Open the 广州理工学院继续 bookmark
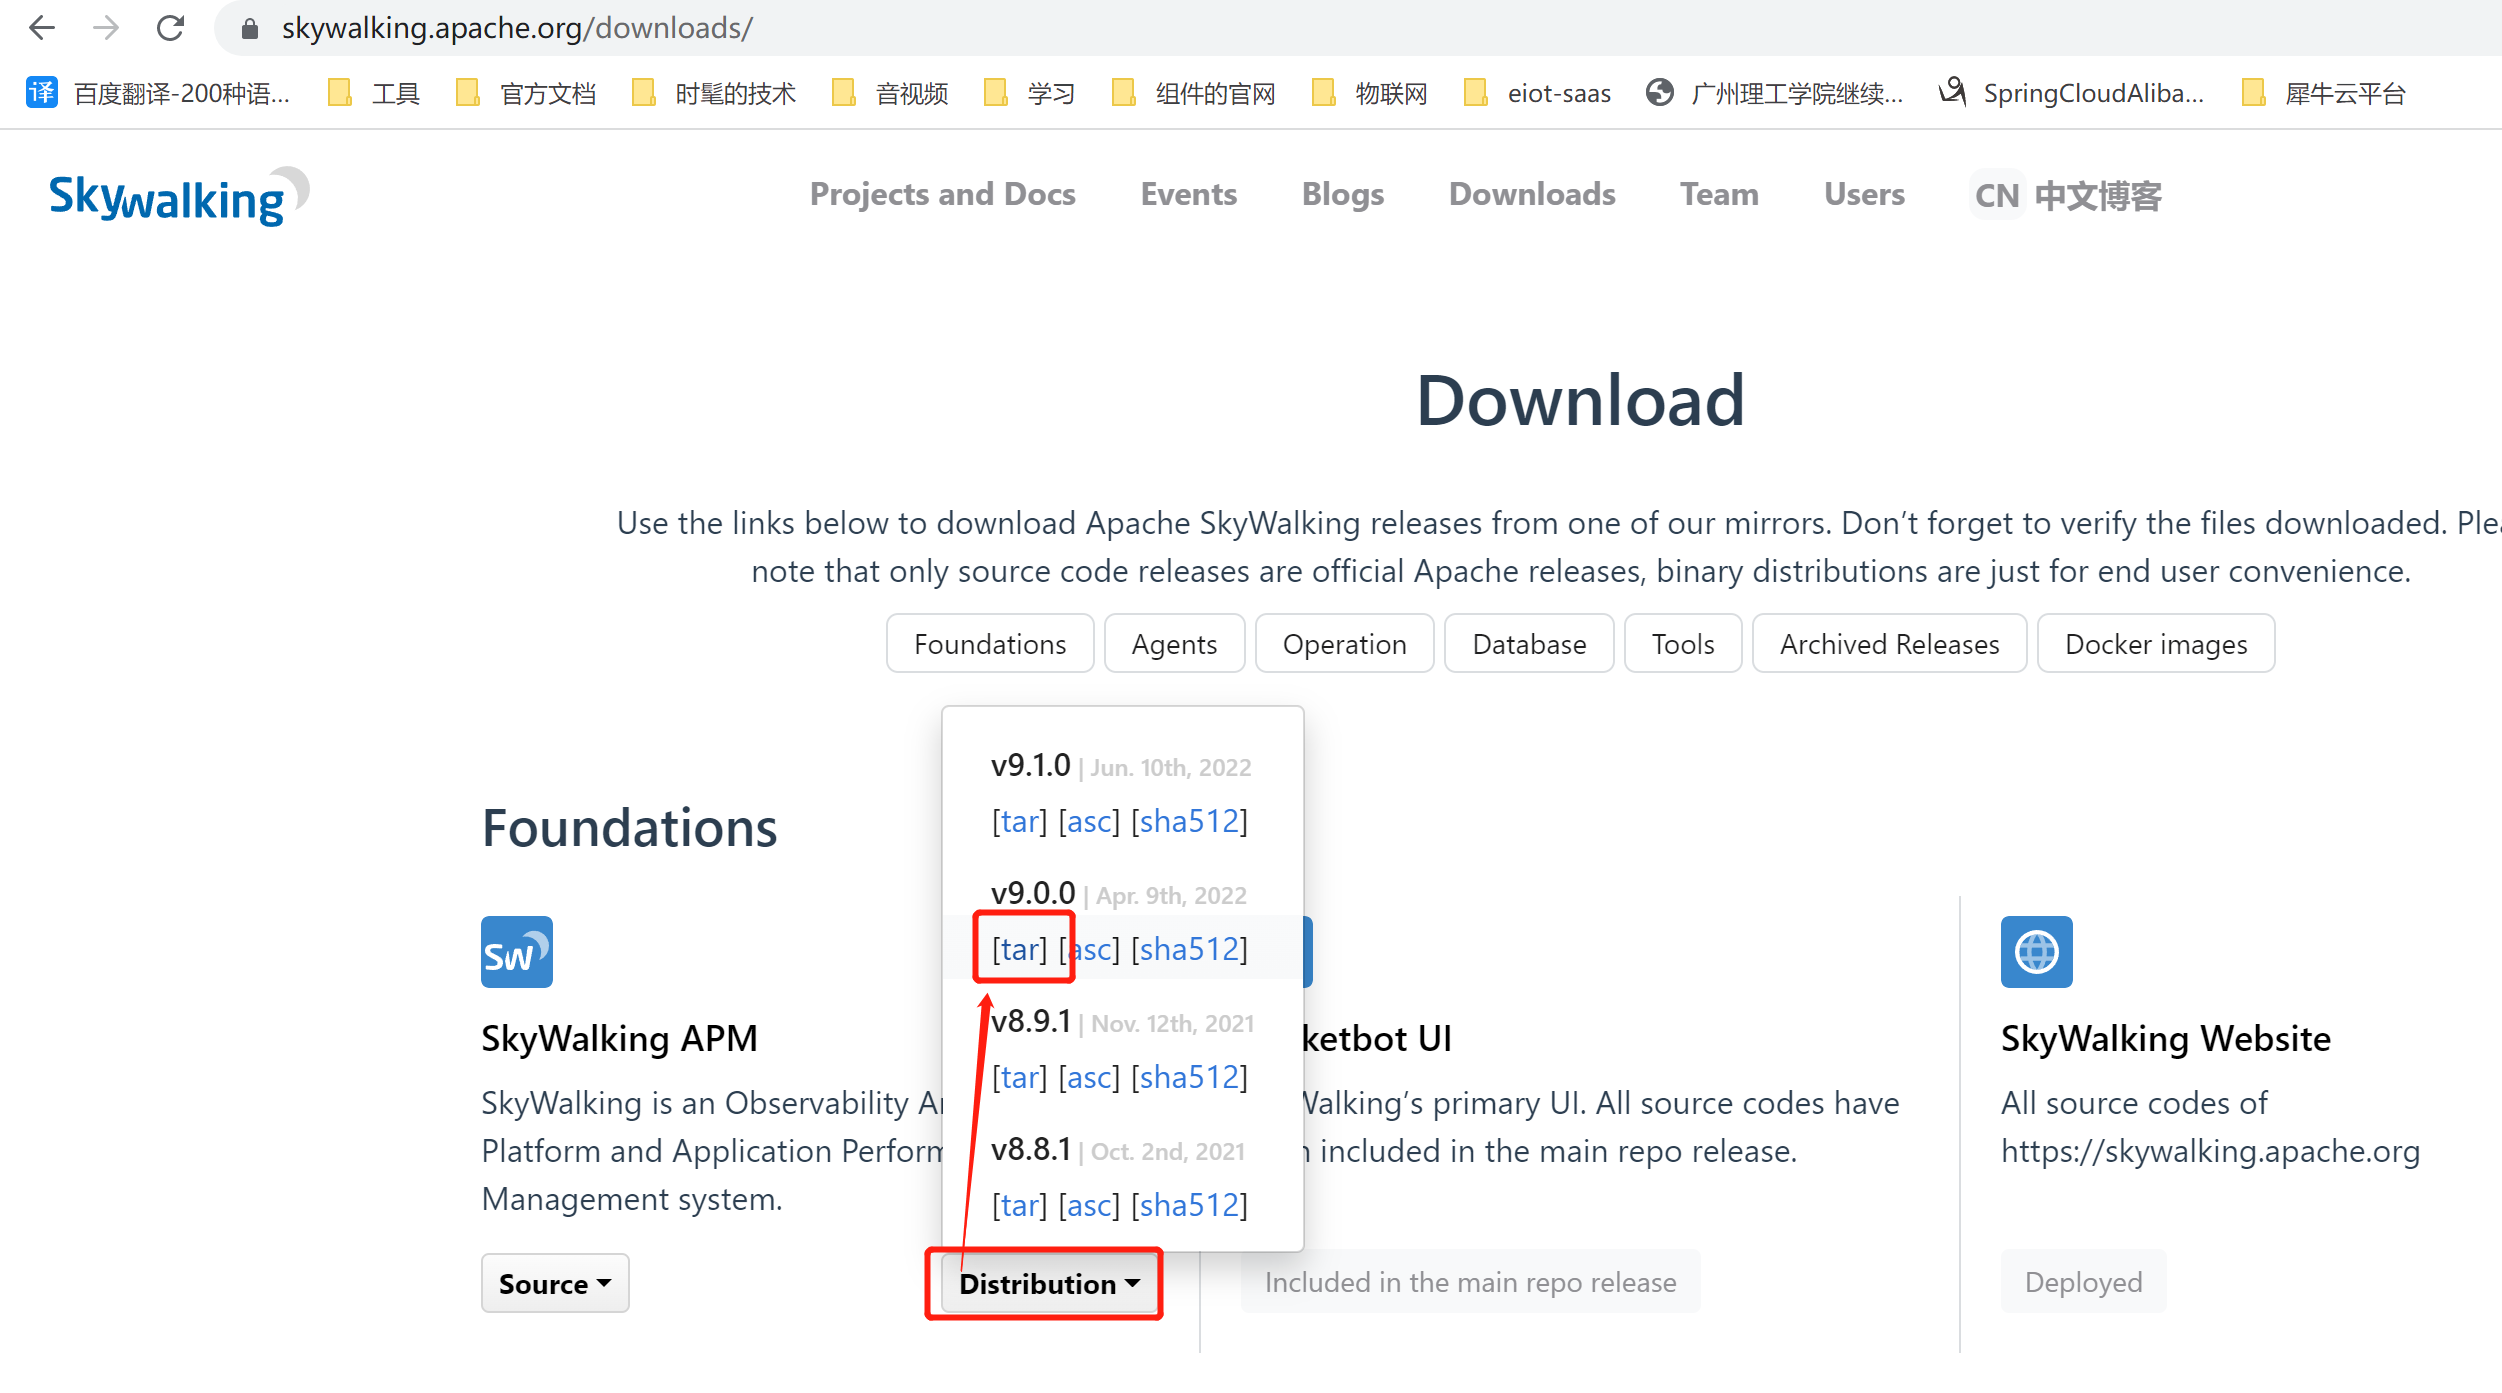2502x1393 pixels. (x=1774, y=93)
